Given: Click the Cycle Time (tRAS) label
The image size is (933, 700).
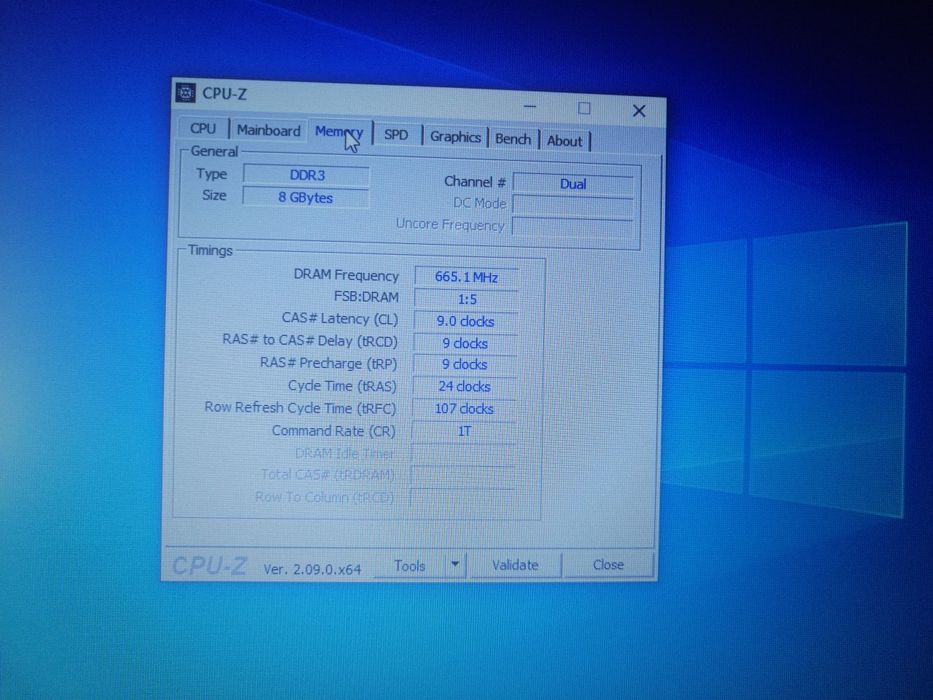Looking at the screenshot, I should tap(342, 386).
